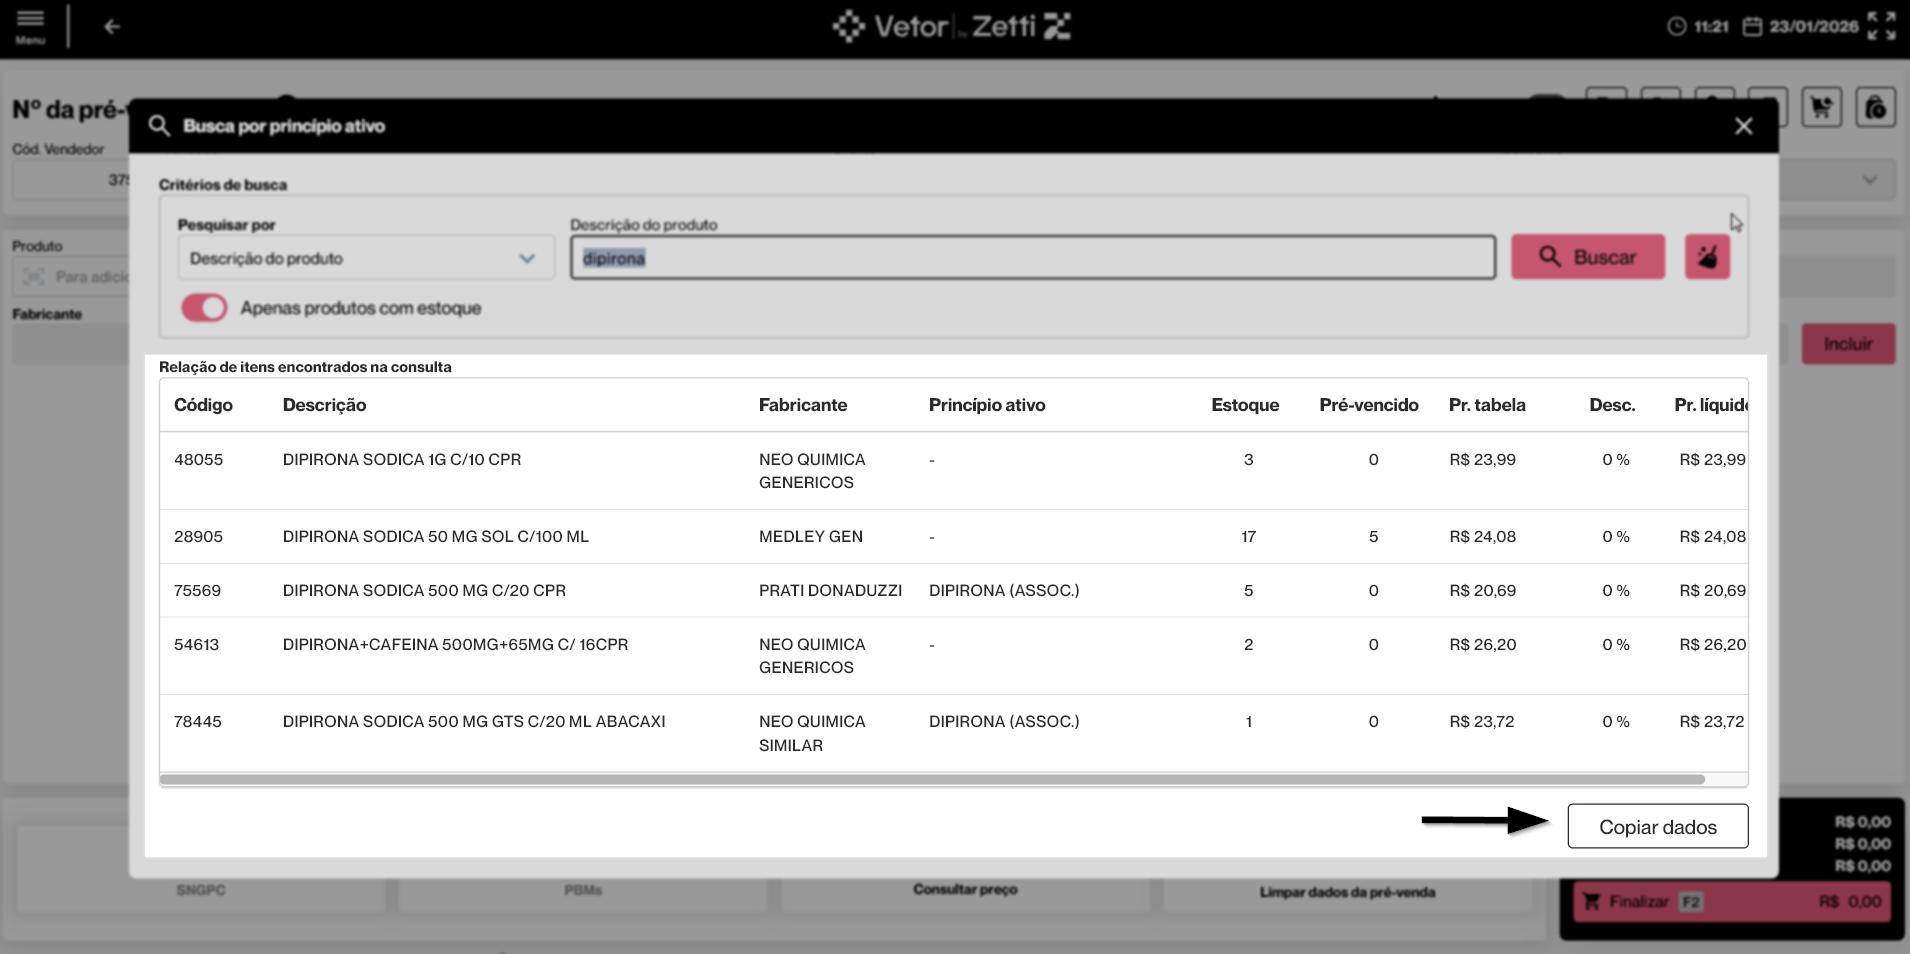
Task: Click the calendar icon beside the date
Action: pos(1752,27)
